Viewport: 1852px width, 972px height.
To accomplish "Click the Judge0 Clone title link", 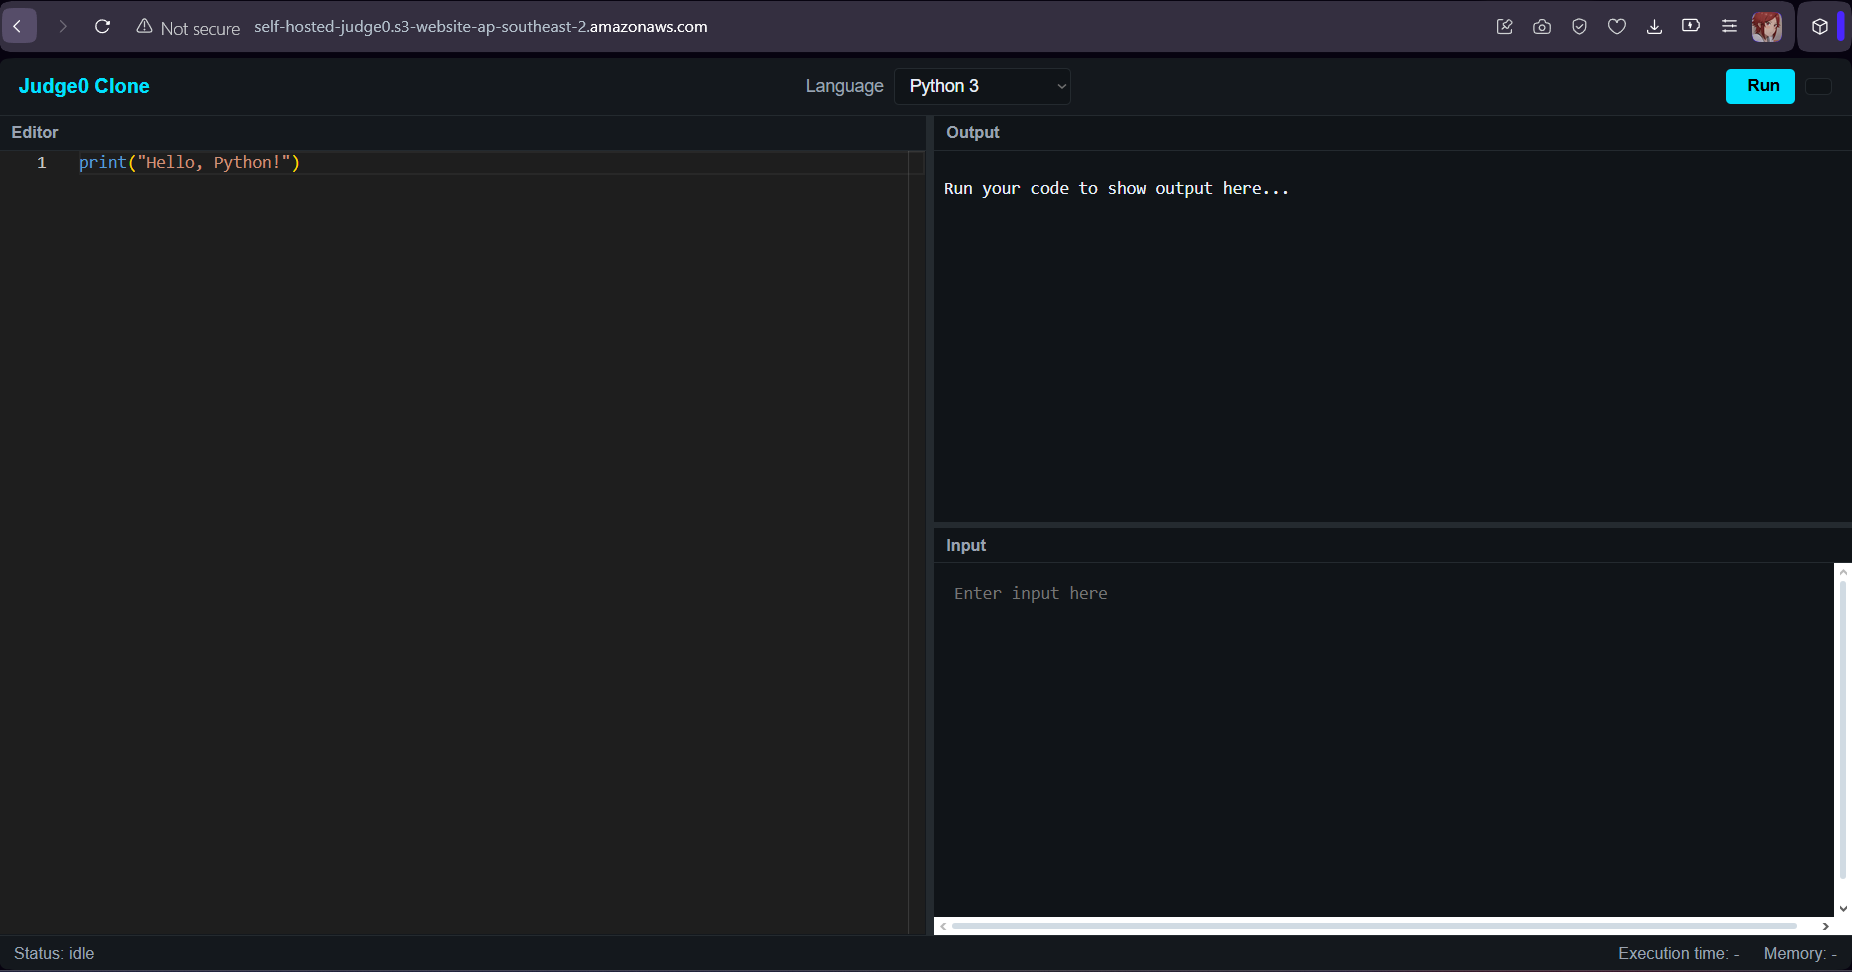I will (84, 86).
